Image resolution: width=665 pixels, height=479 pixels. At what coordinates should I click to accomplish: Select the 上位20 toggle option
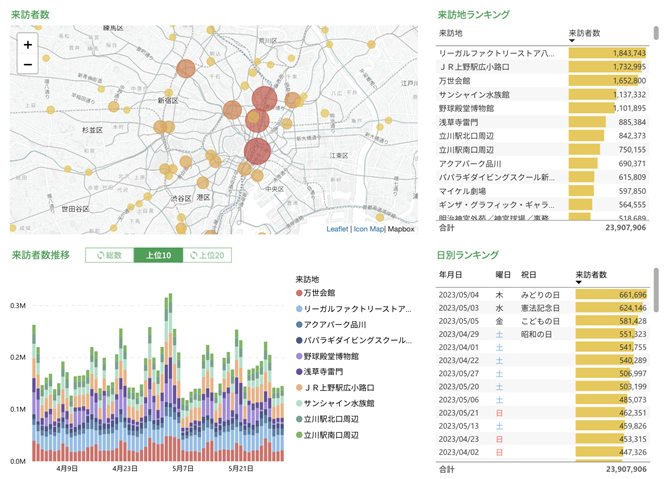click(x=207, y=255)
